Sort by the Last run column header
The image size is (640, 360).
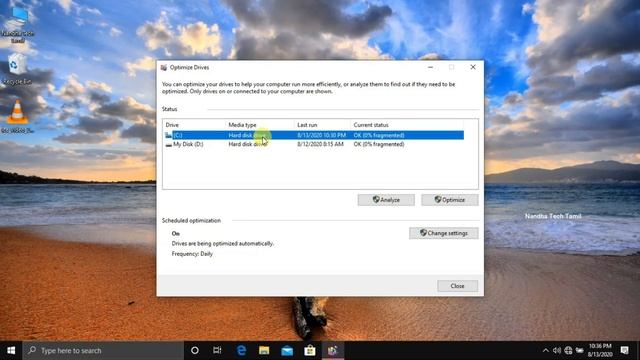[322, 124]
